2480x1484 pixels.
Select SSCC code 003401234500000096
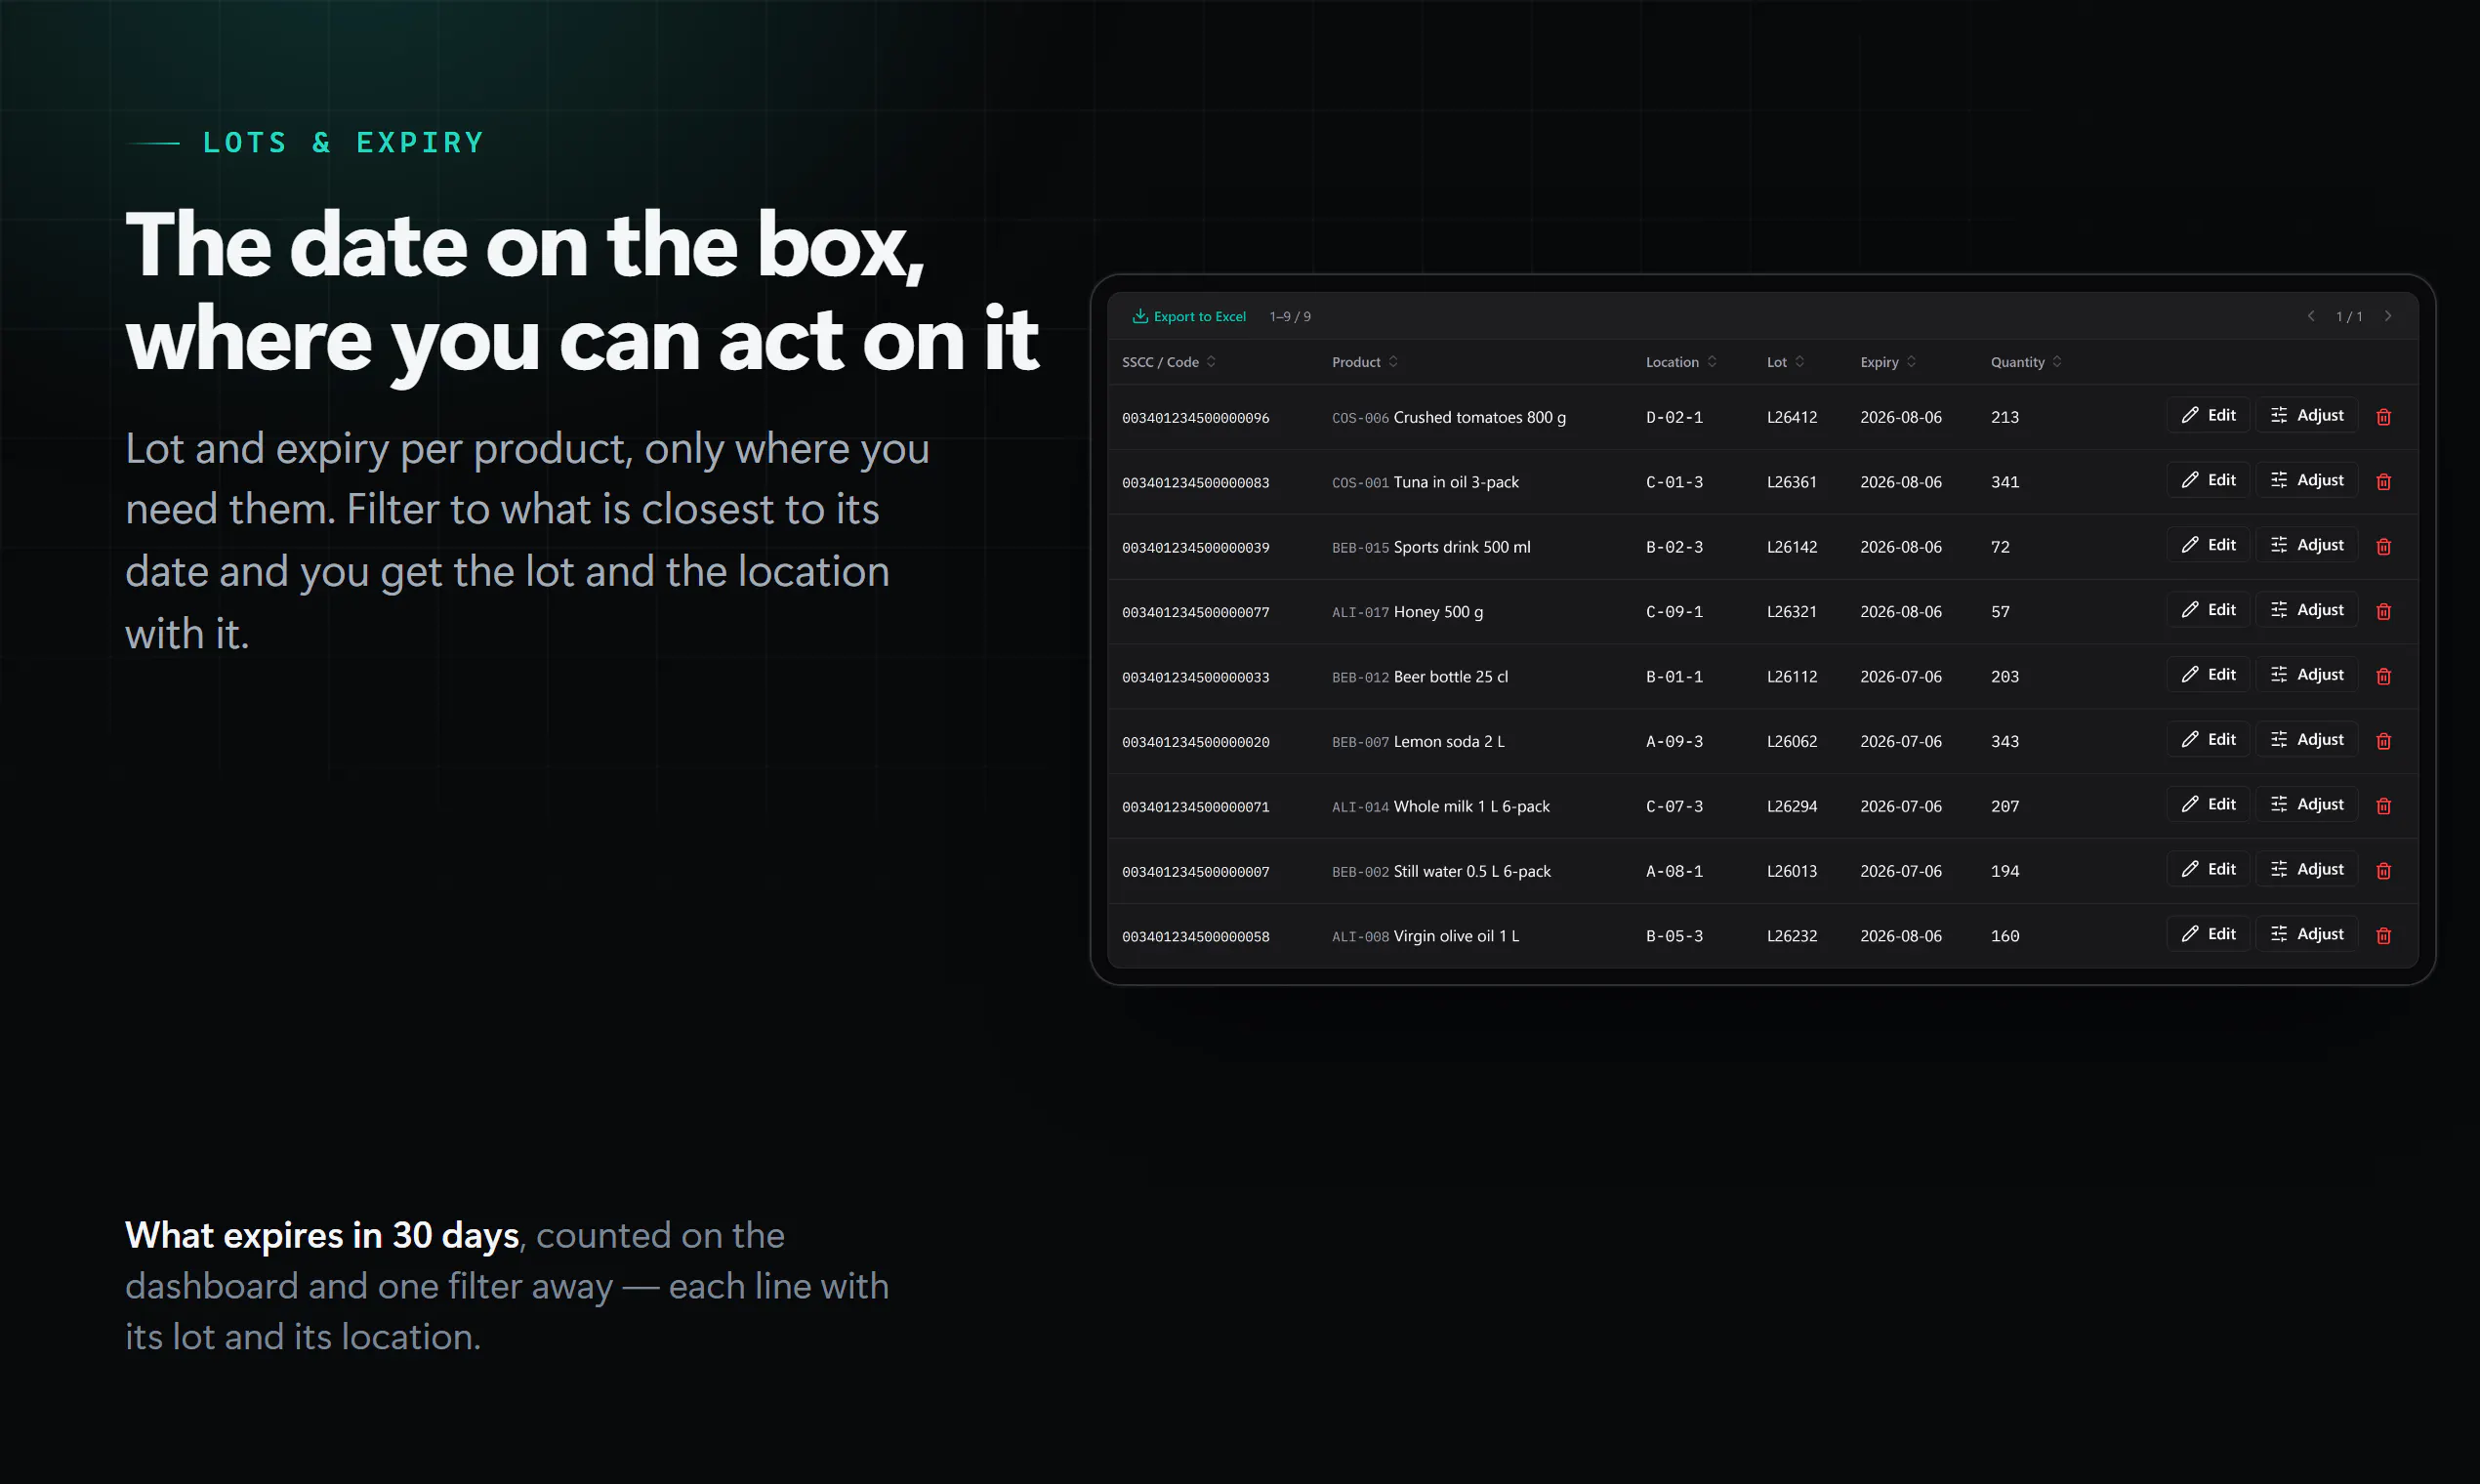(1195, 418)
